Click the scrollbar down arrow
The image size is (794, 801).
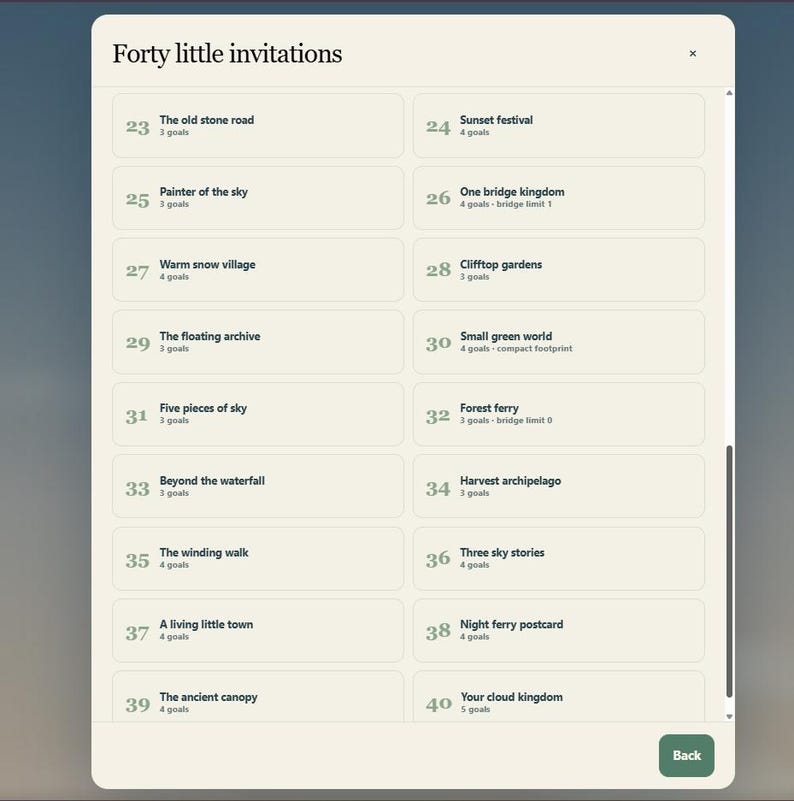coord(729,716)
